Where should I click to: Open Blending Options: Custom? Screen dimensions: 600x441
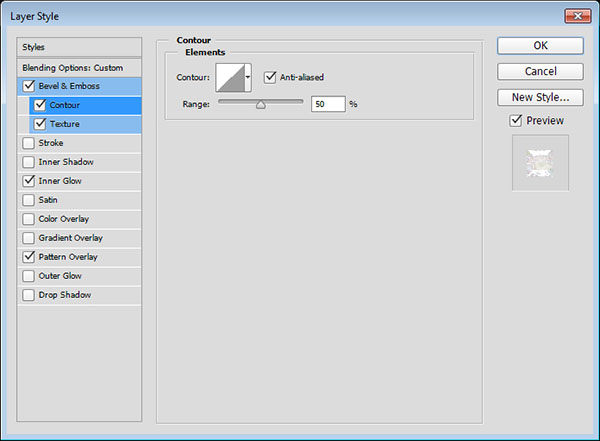tap(79, 68)
